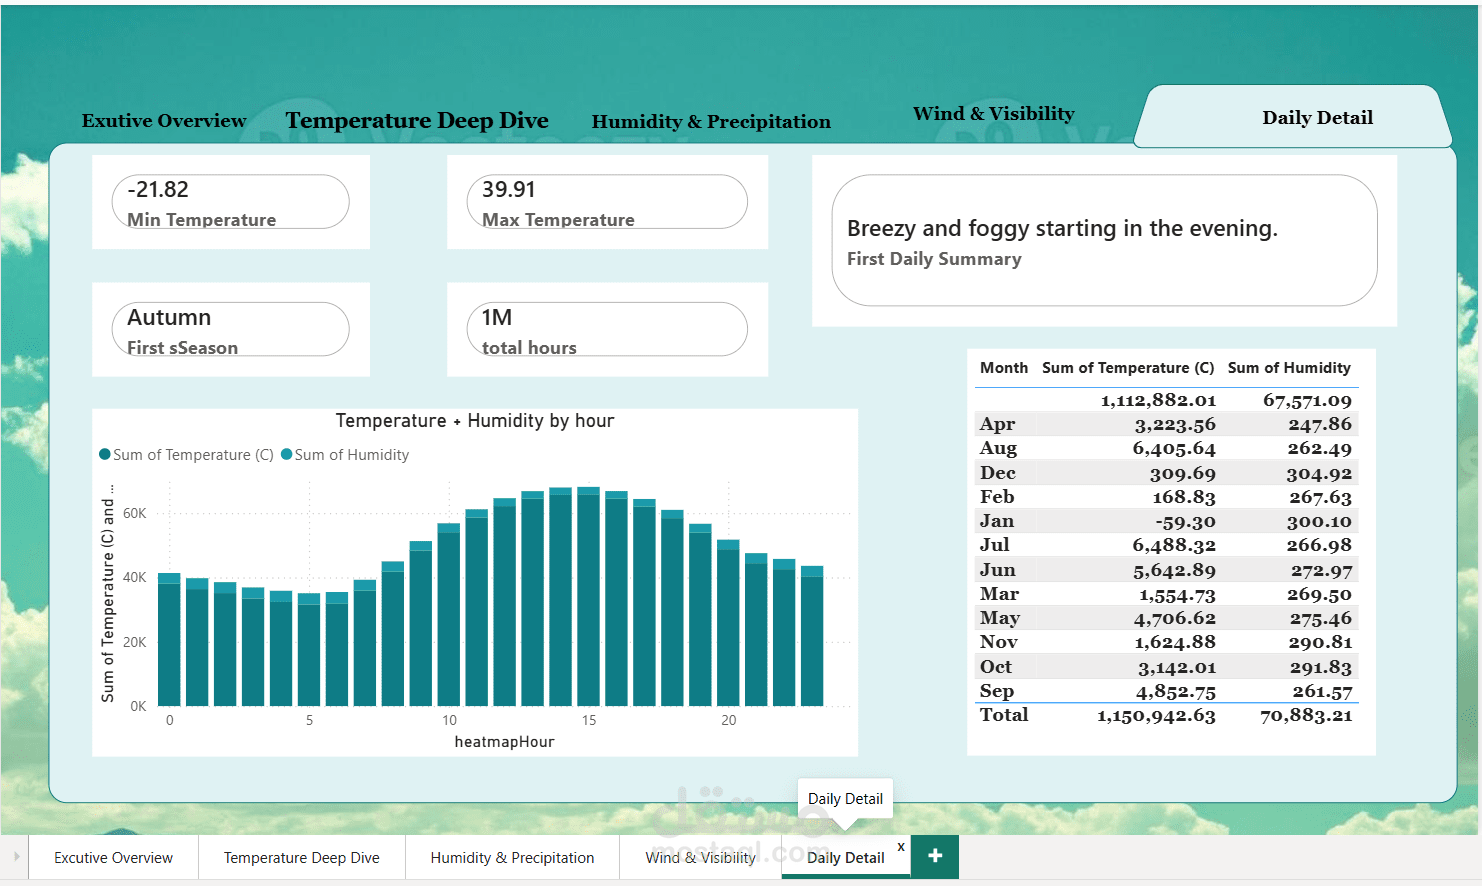Select the Daily Detail header tab
This screenshot has width=1482, height=886.
1318,118
